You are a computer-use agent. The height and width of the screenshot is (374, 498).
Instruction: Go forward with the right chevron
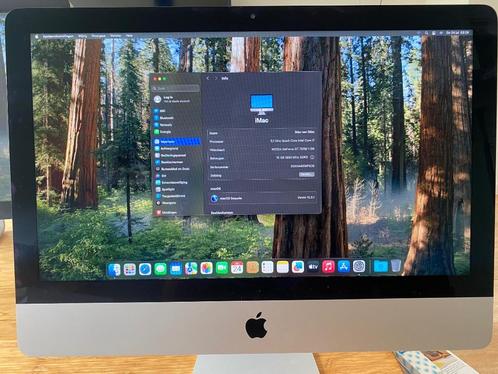(x=216, y=78)
